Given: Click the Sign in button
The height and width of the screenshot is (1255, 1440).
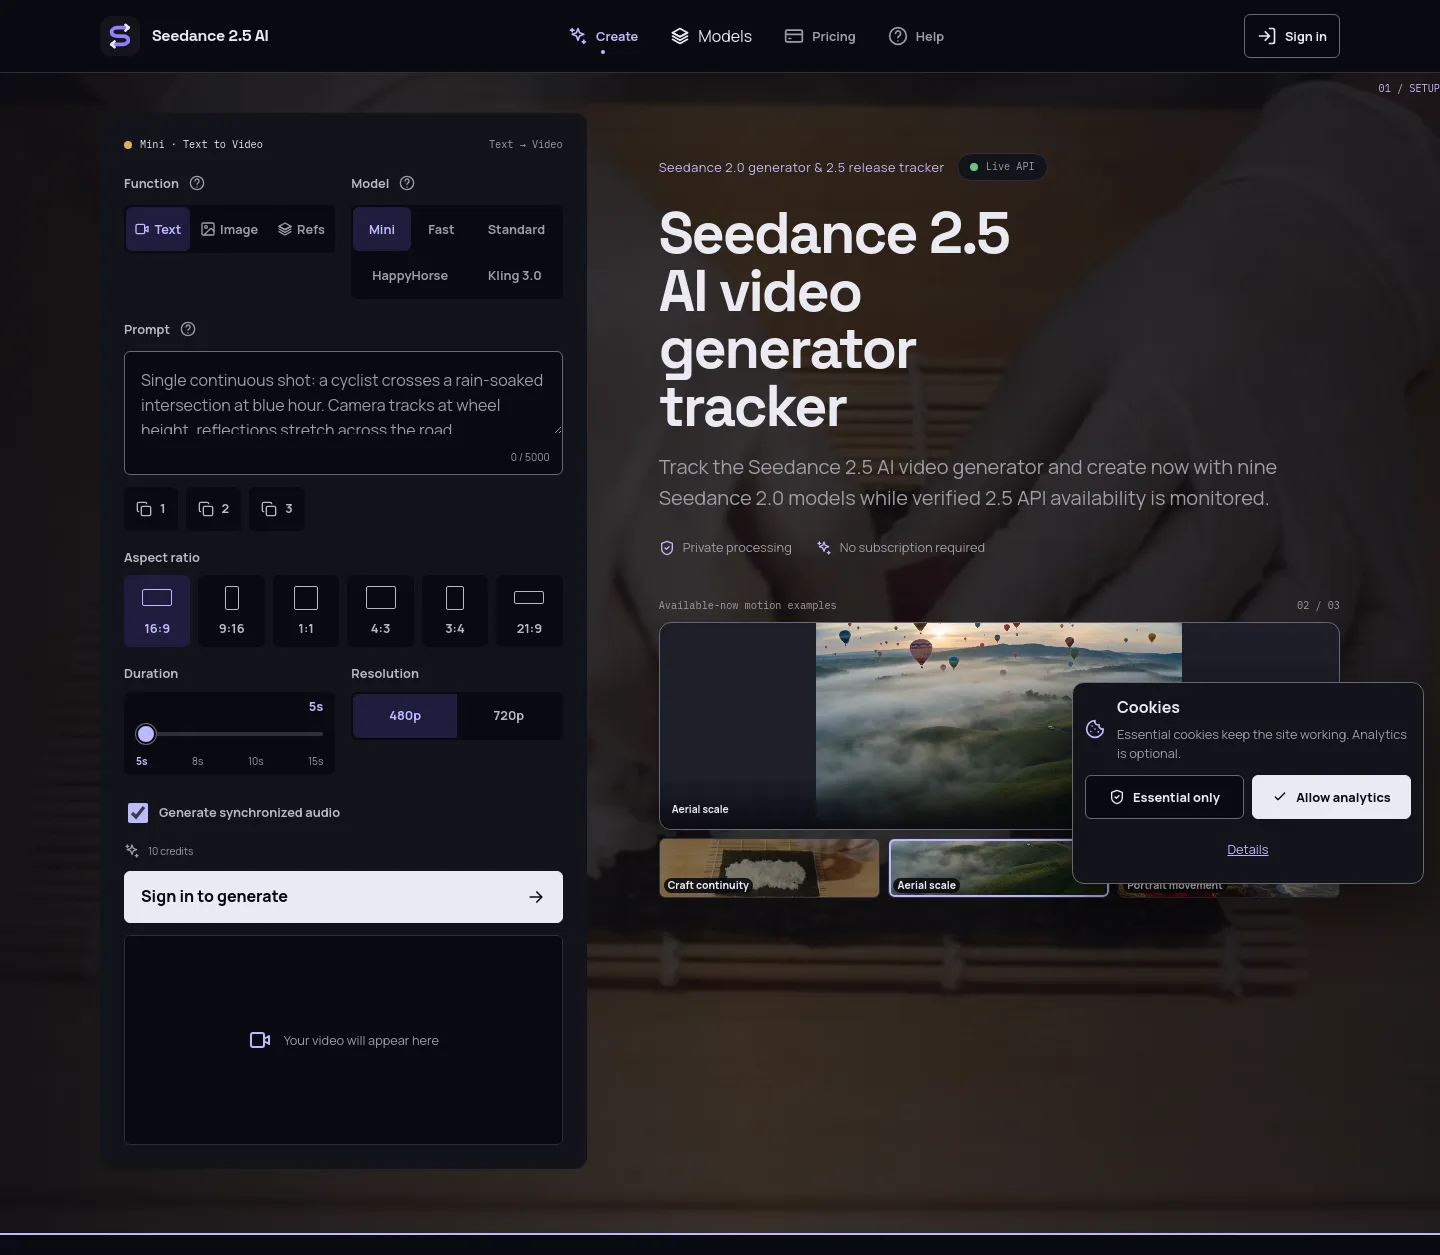Looking at the screenshot, I should pos(1292,36).
